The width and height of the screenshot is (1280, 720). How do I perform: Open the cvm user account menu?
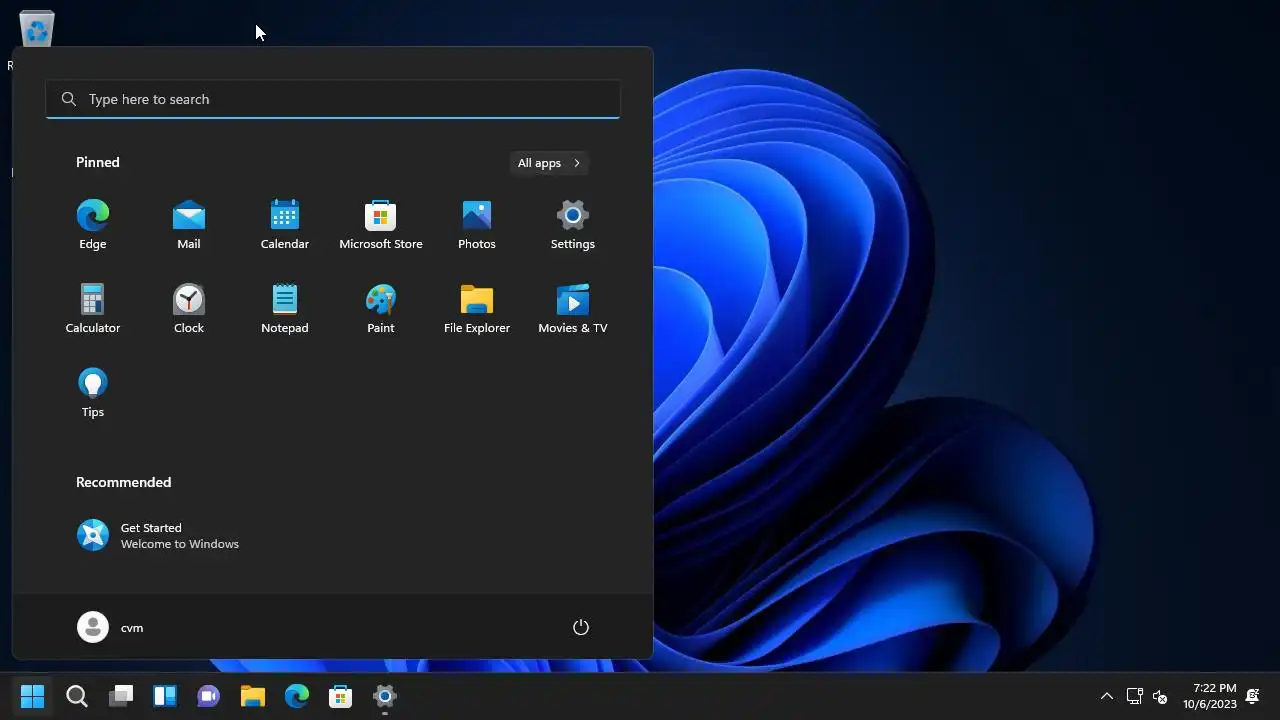(111, 627)
